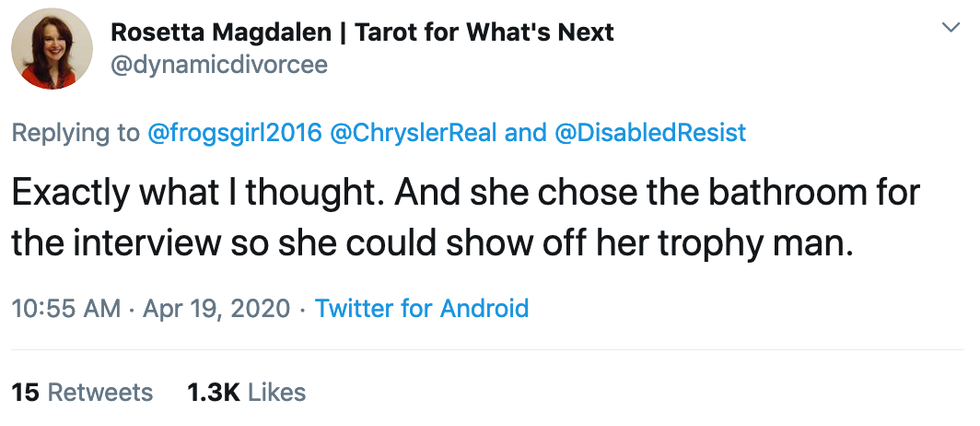
Task: Click the "Likes" label word
Action: pyautogui.click(x=277, y=392)
